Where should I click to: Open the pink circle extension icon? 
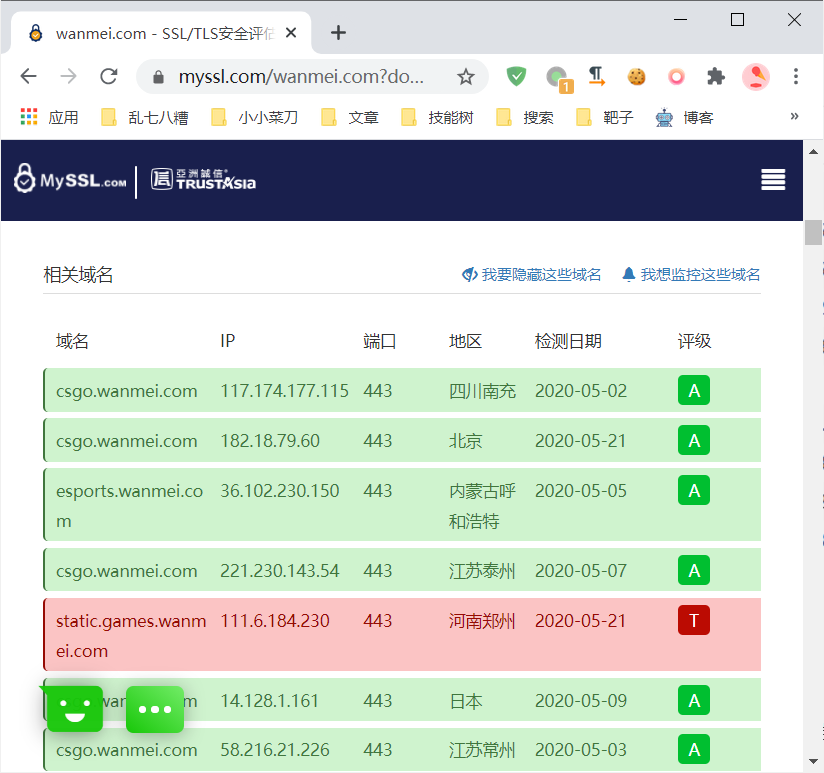pos(676,77)
